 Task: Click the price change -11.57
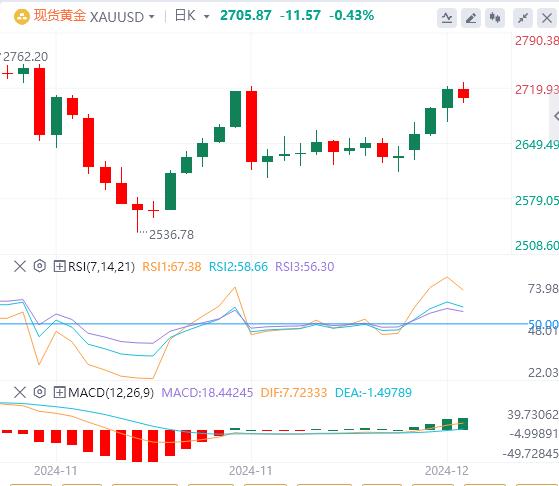click(300, 15)
